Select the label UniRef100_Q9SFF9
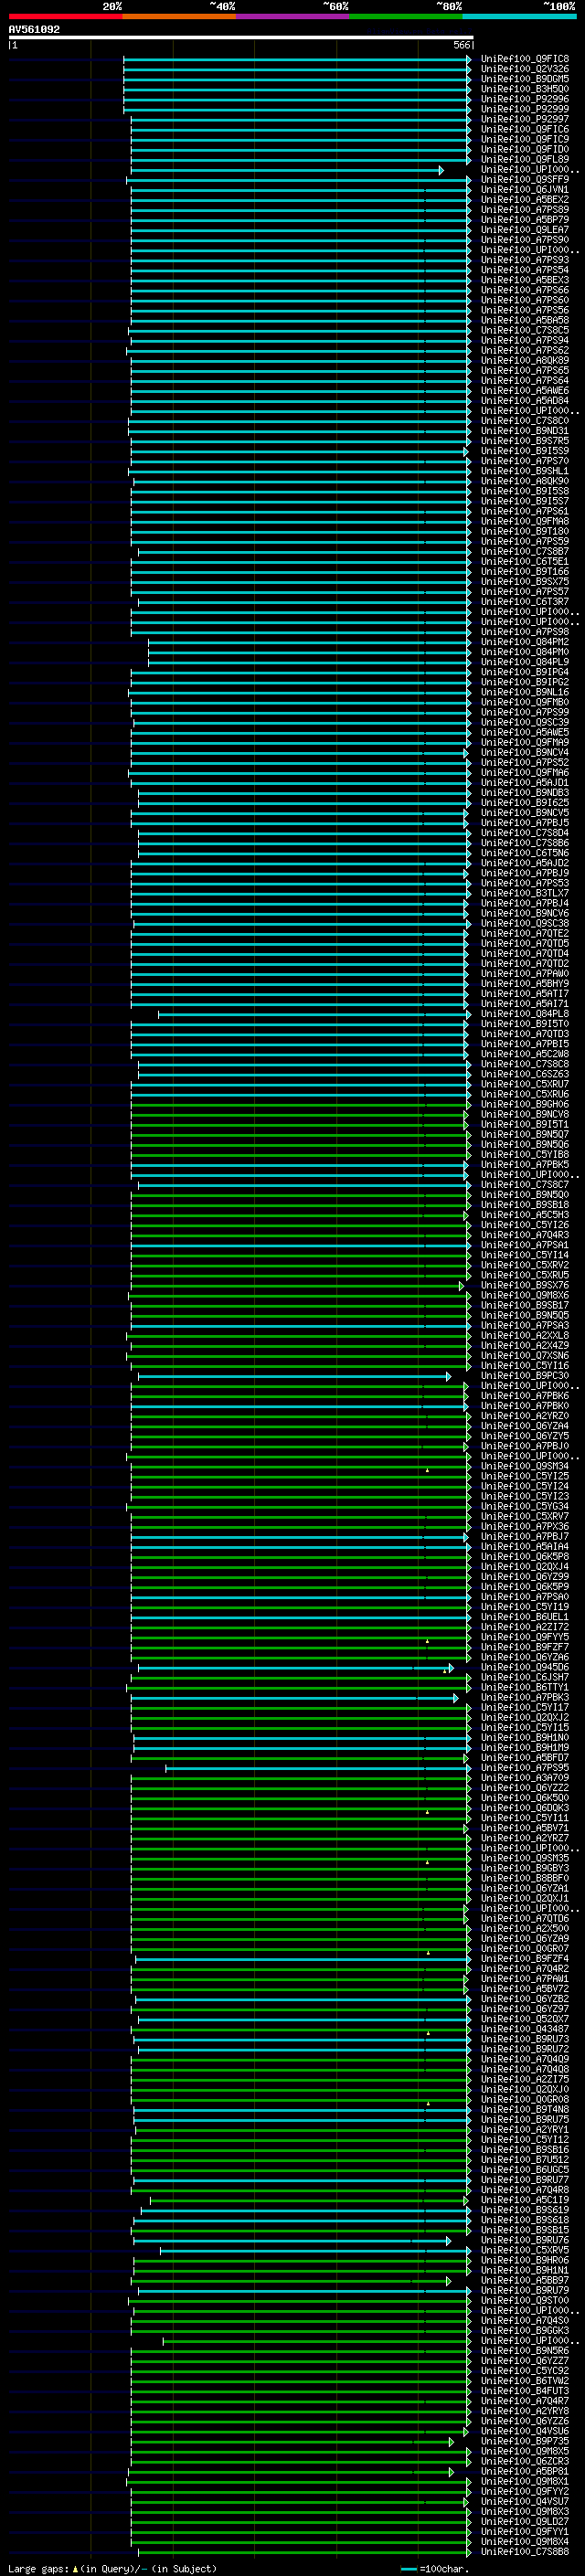Screen dimensions: 585x2576 524,180
